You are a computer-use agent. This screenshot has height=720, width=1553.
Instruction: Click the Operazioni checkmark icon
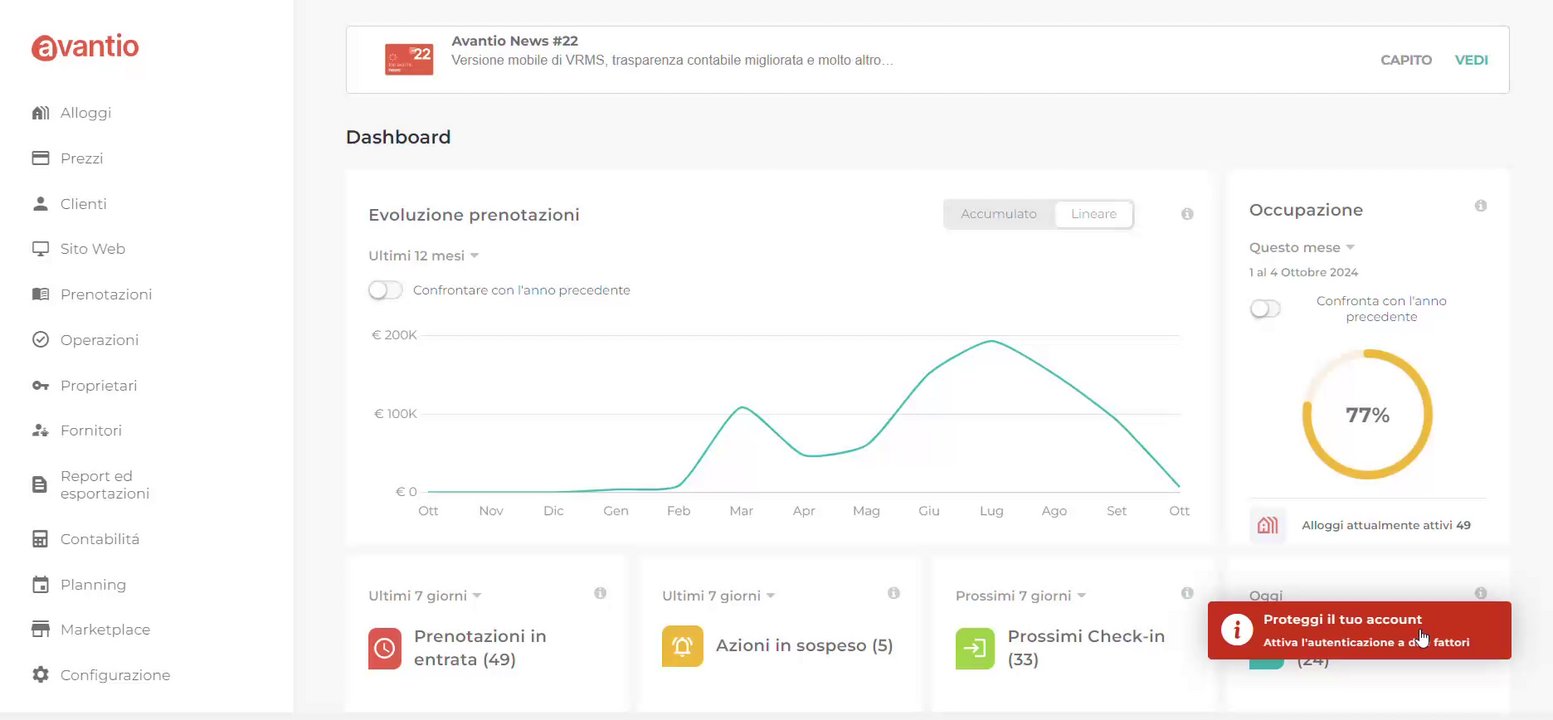pos(41,340)
